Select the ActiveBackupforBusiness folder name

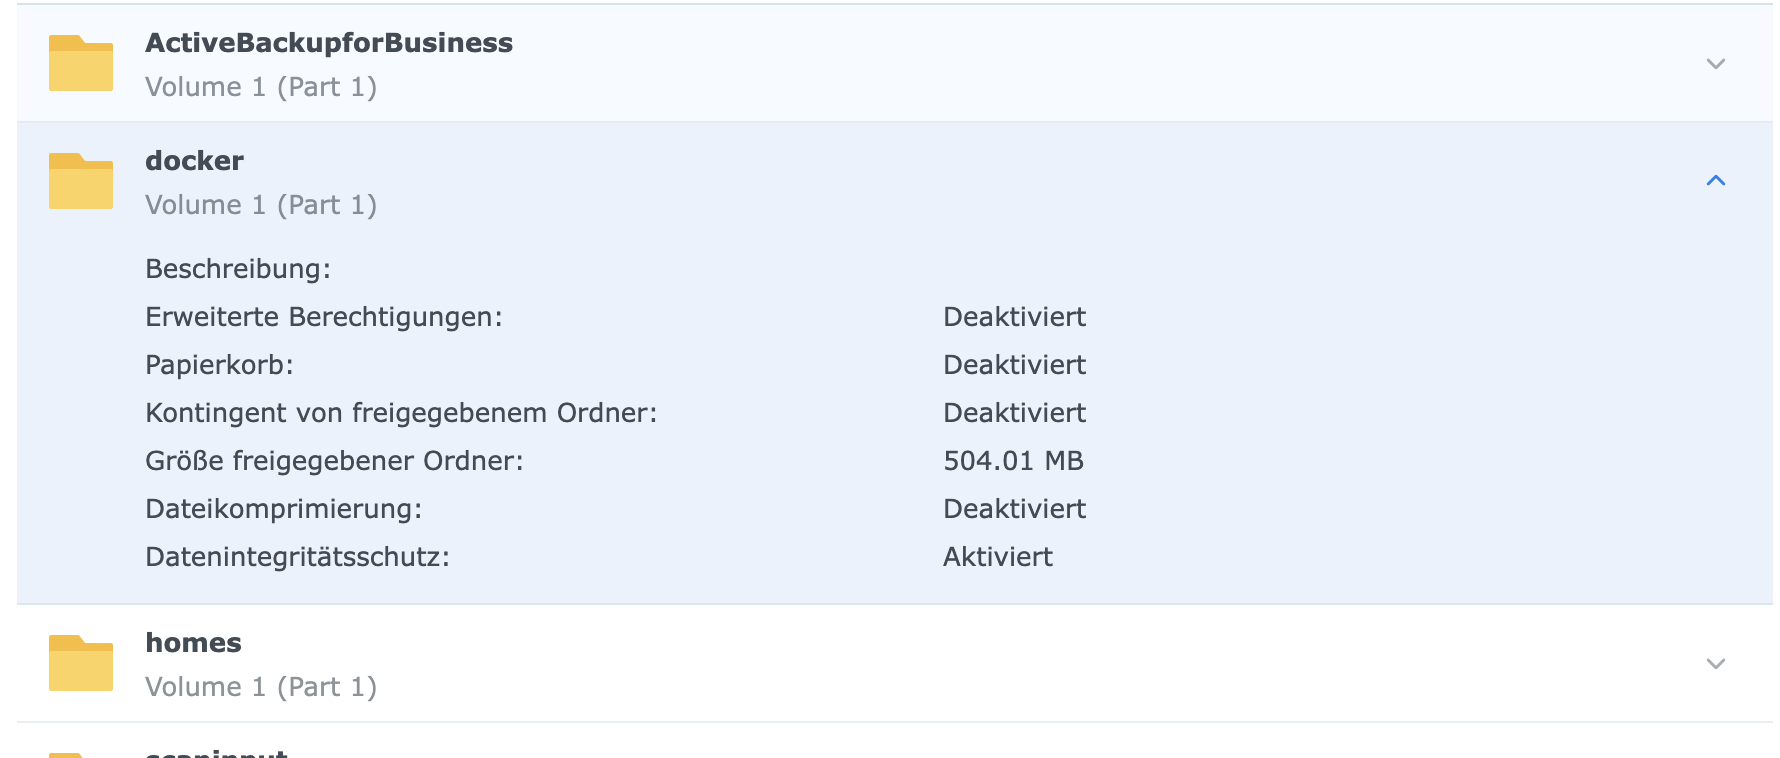(328, 43)
